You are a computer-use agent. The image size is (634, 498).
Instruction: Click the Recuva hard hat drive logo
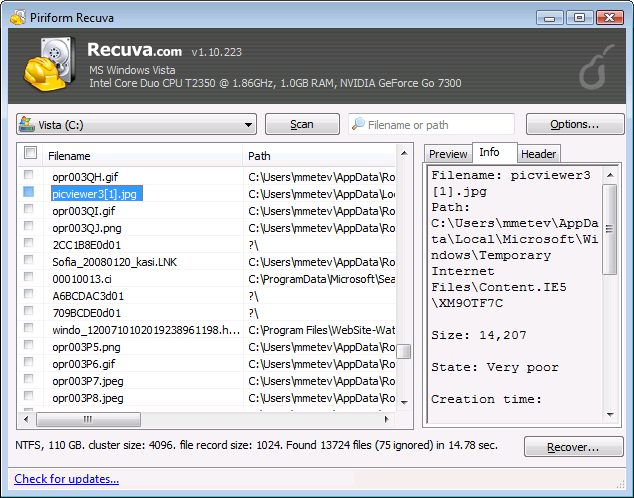coord(49,63)
